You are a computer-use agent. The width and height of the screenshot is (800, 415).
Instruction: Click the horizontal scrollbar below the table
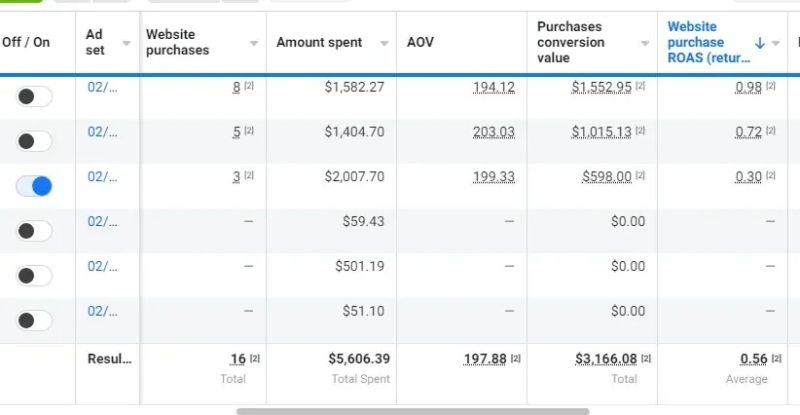[x=412, y=410]
